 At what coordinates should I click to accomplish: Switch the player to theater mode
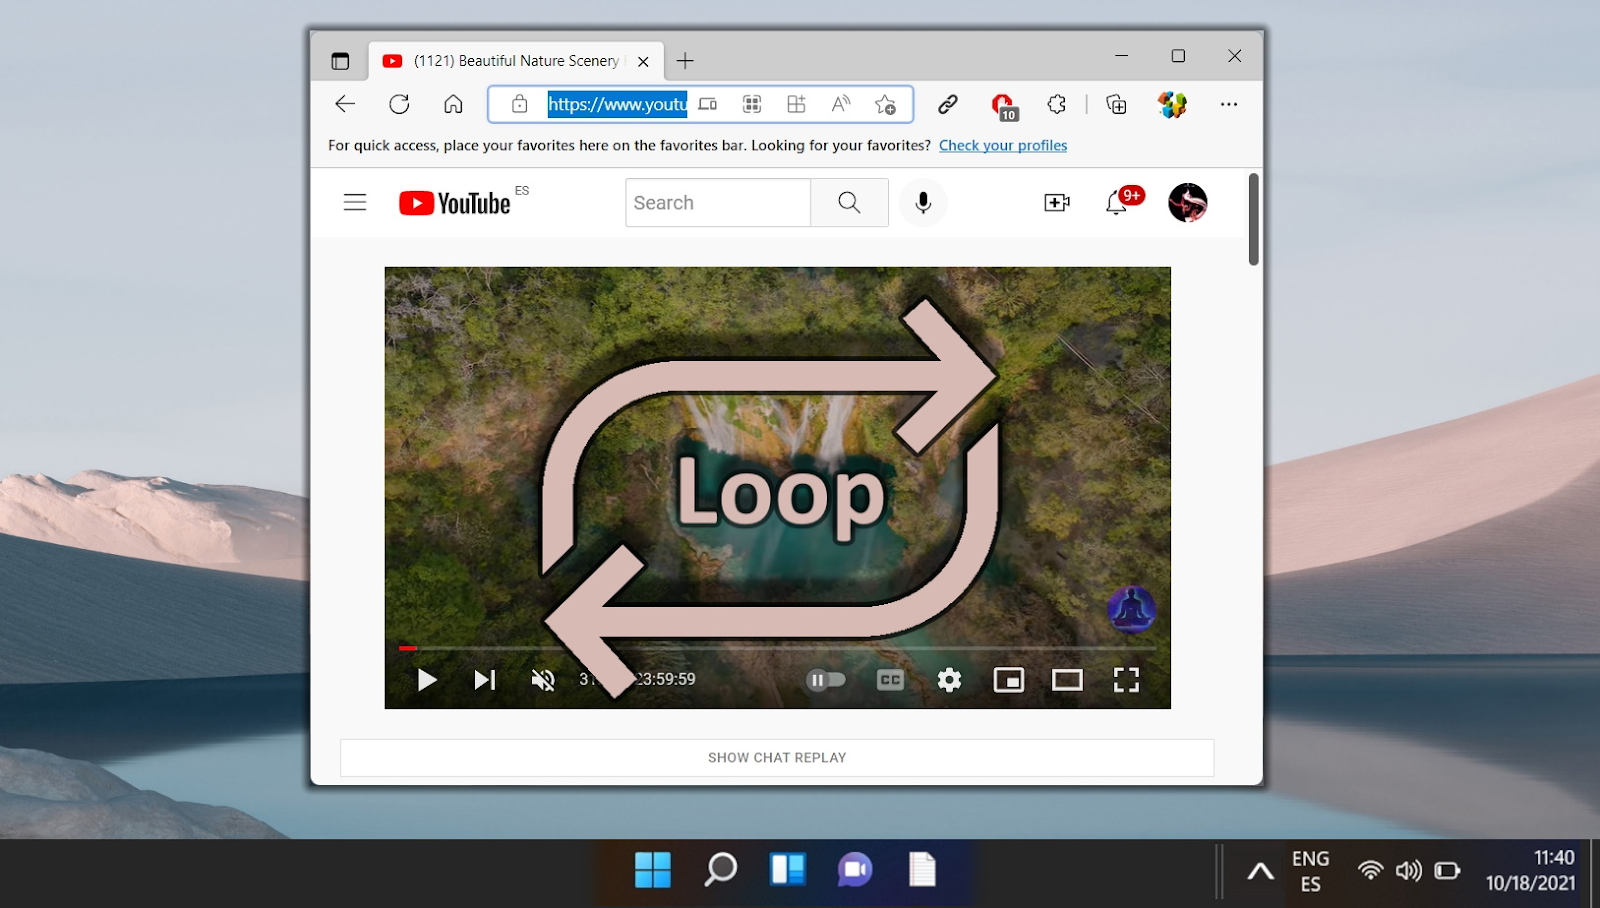(x=1067, y=680)
